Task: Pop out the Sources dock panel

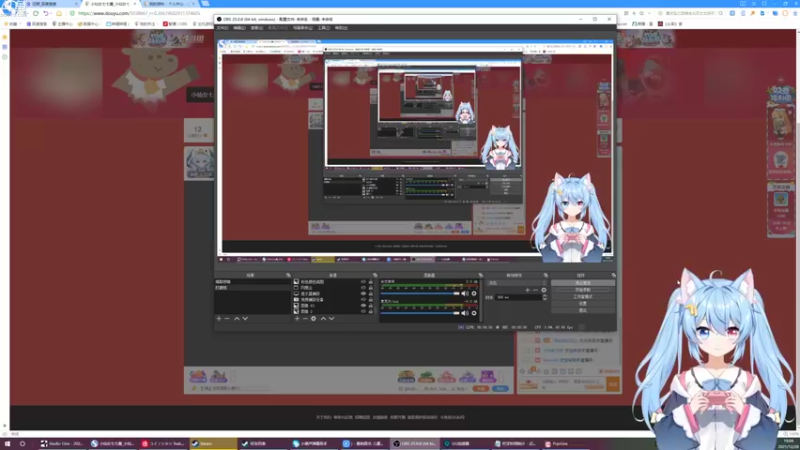Action: pos(375,275)
